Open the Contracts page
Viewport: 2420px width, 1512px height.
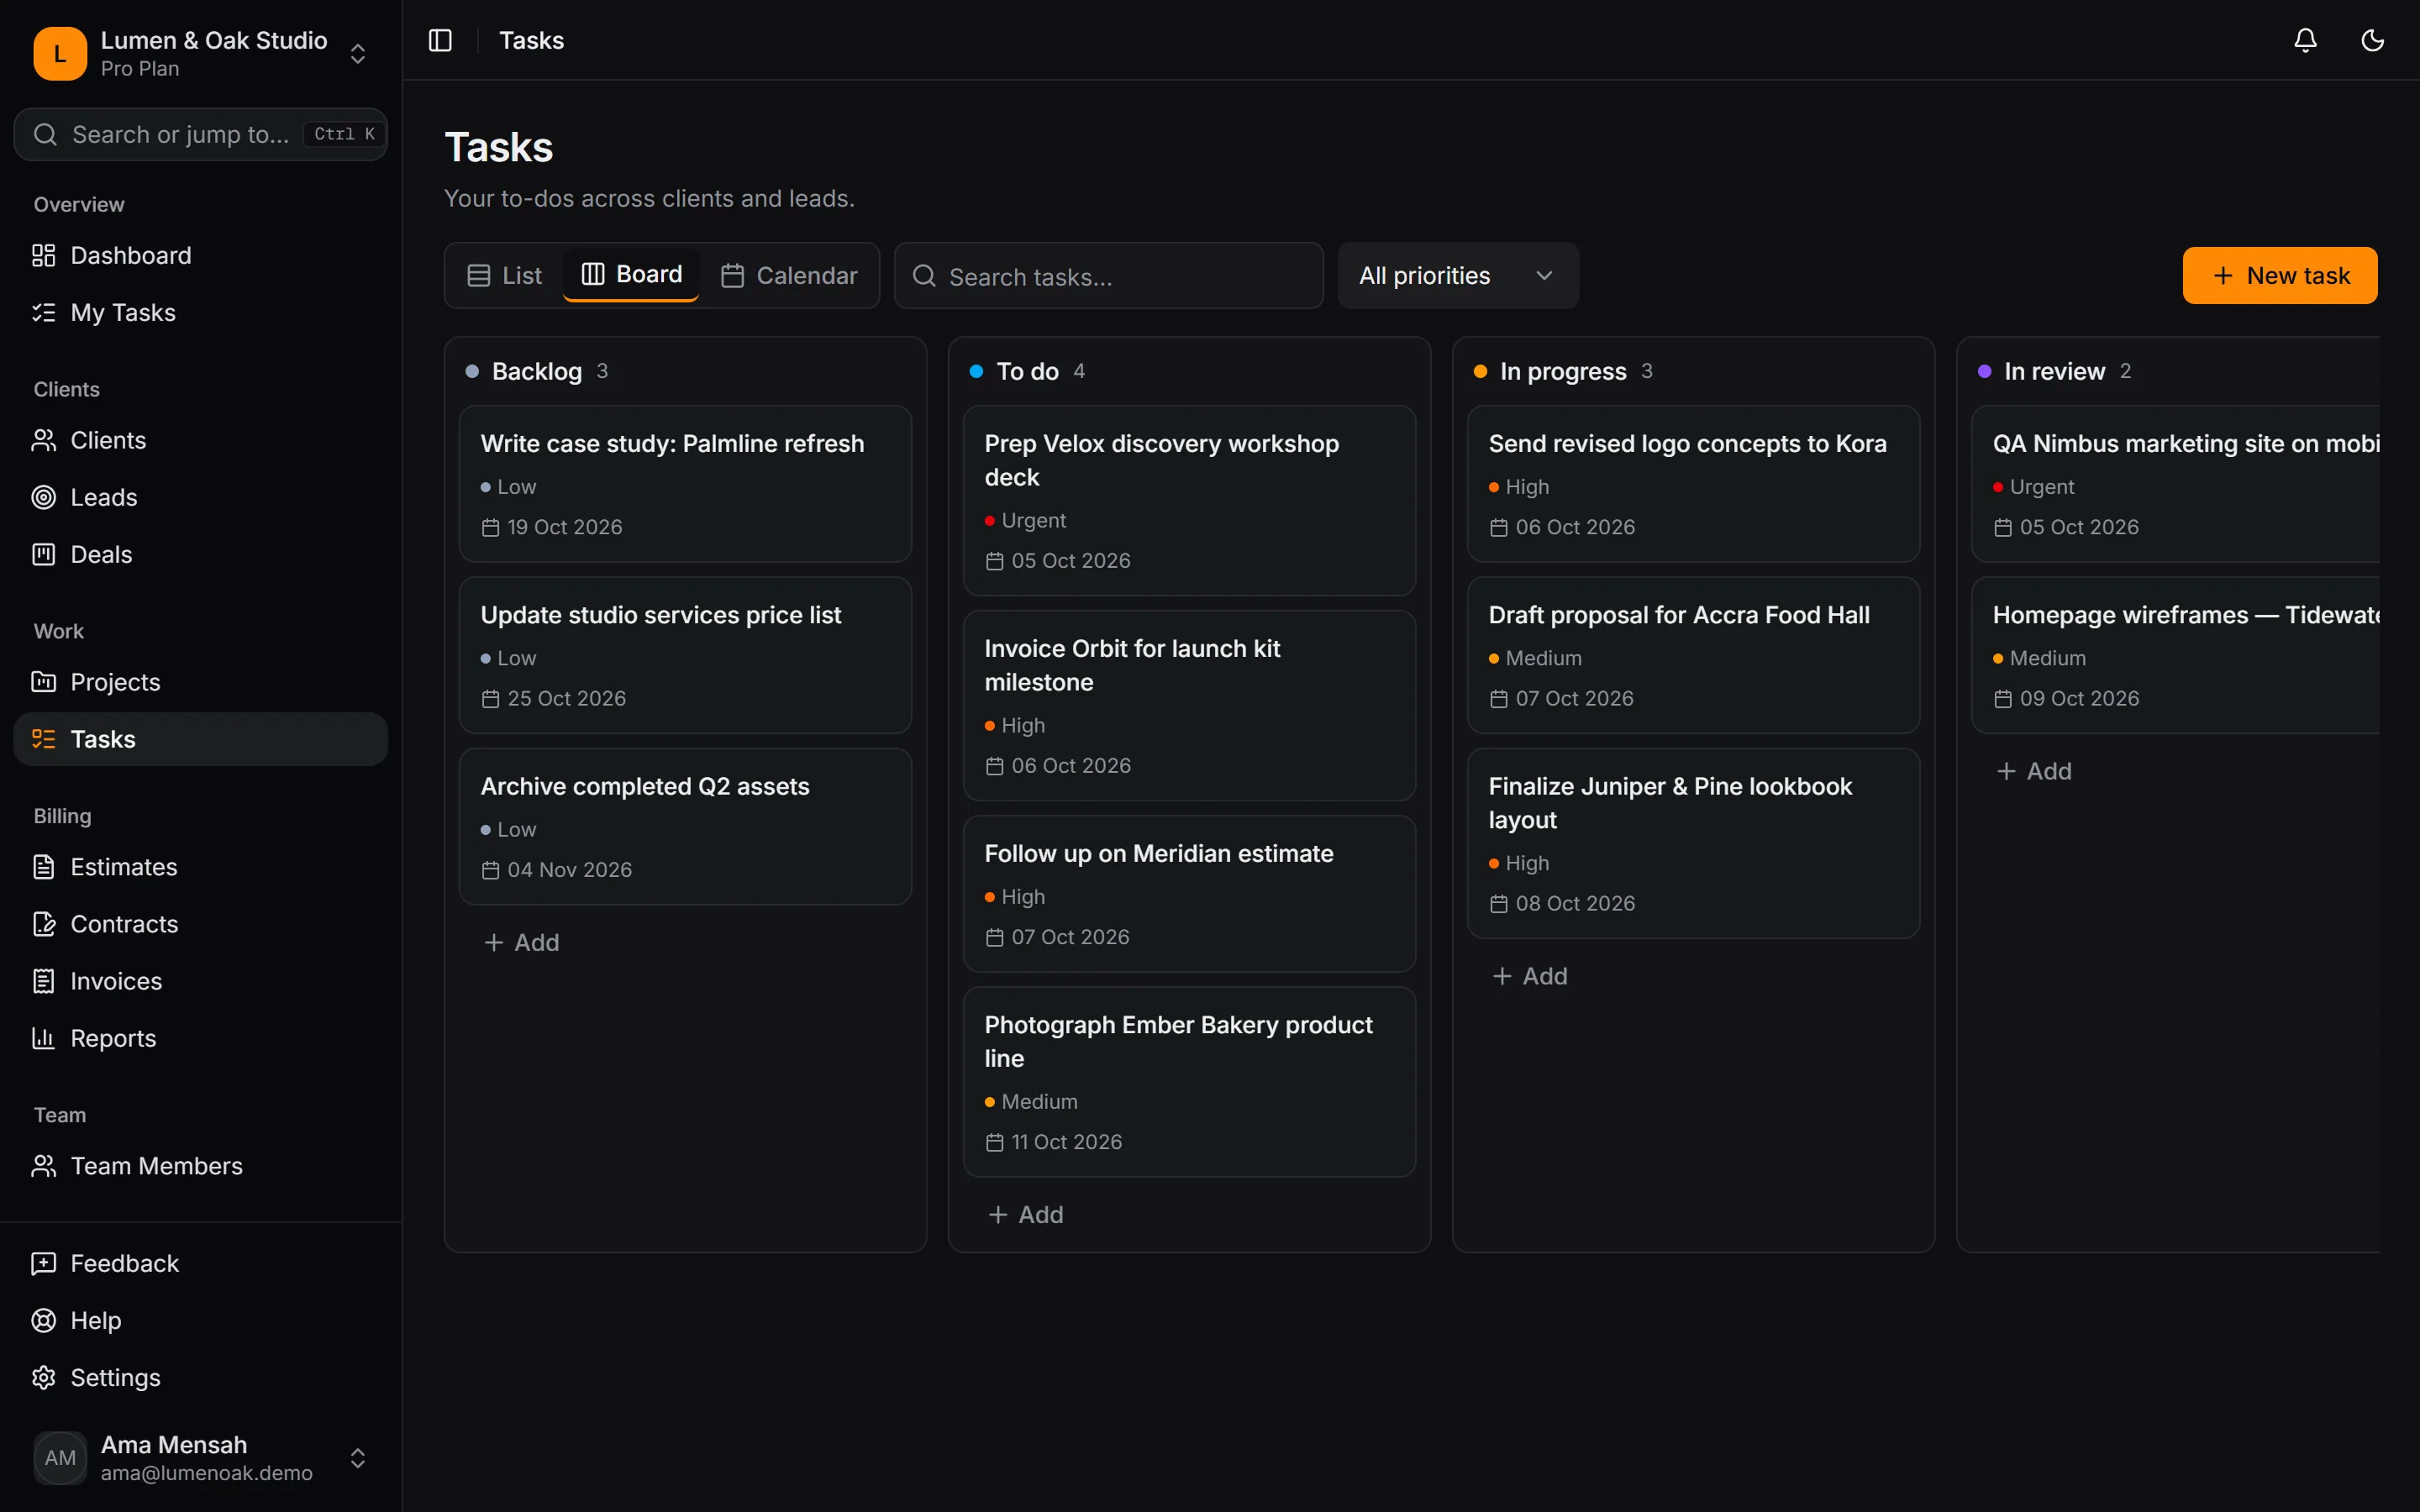(201, 924)
